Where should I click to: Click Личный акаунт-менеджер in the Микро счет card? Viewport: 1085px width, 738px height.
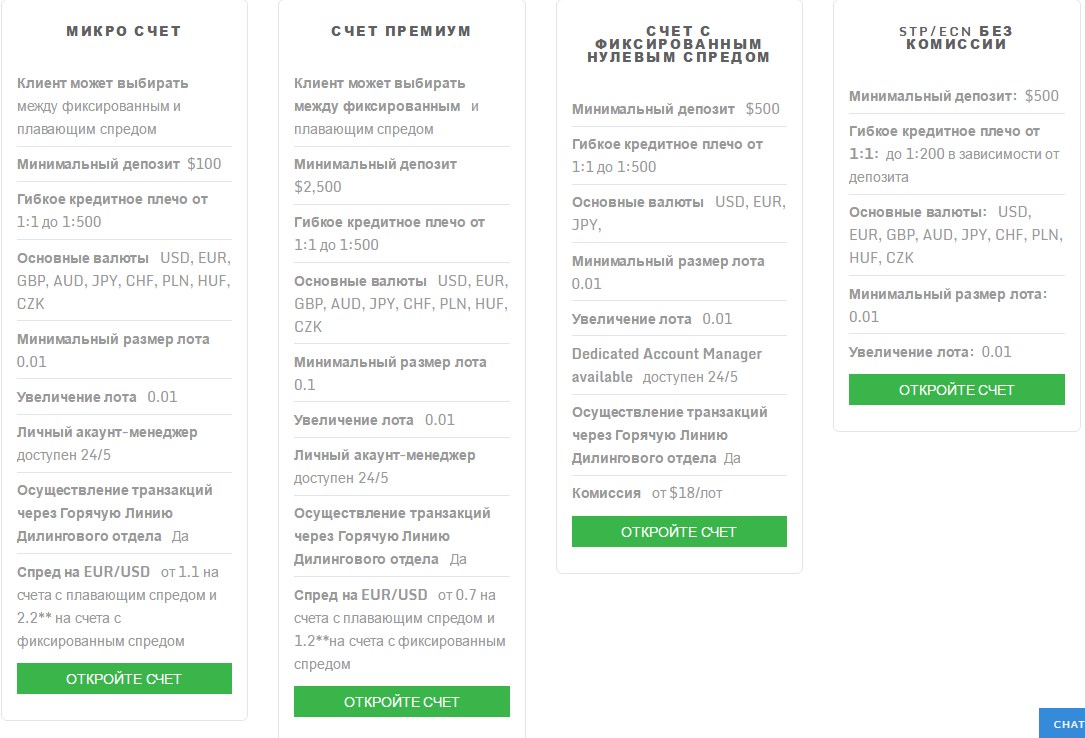pos(107,432)
